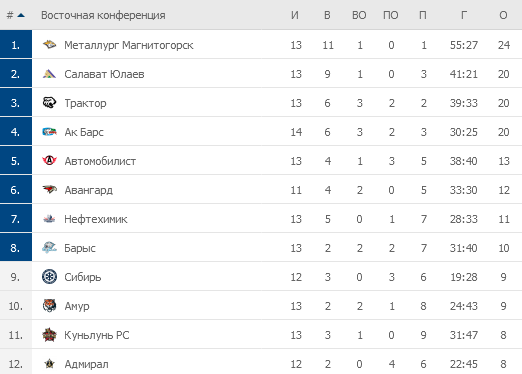Sort table by the О points column
The image size is (522, 374).
click(x=503, y=15)
